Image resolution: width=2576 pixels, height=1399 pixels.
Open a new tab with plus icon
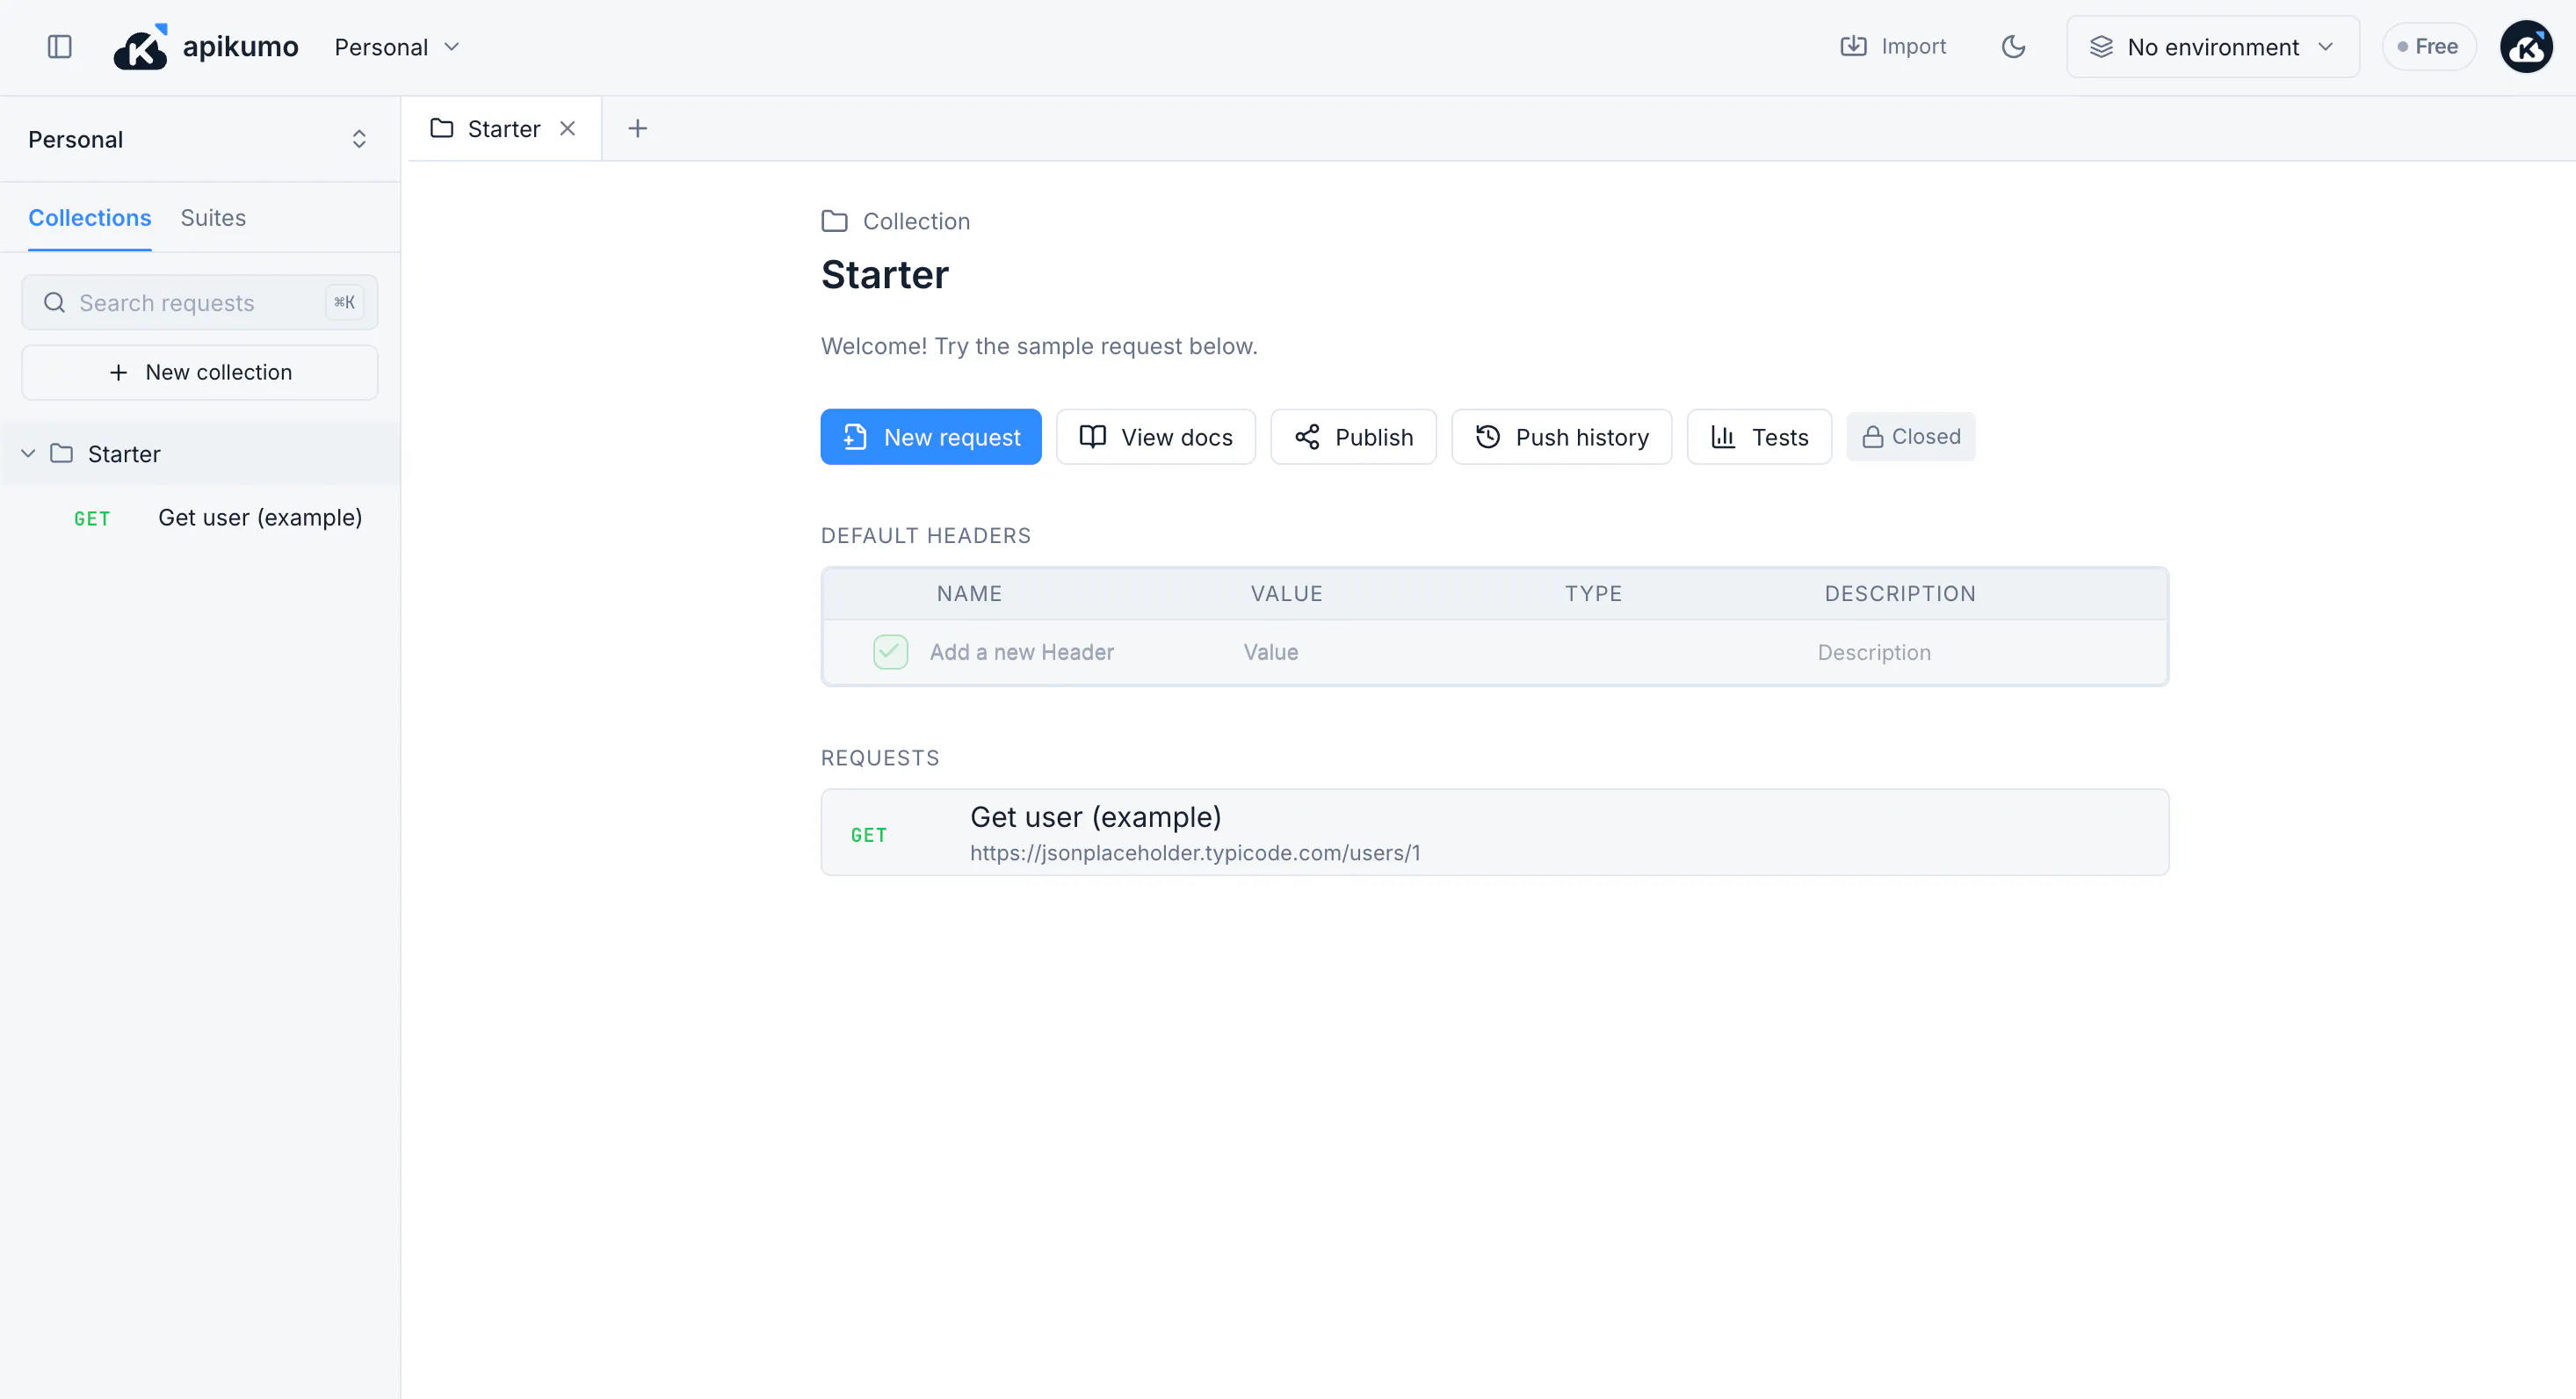[637, 128]
